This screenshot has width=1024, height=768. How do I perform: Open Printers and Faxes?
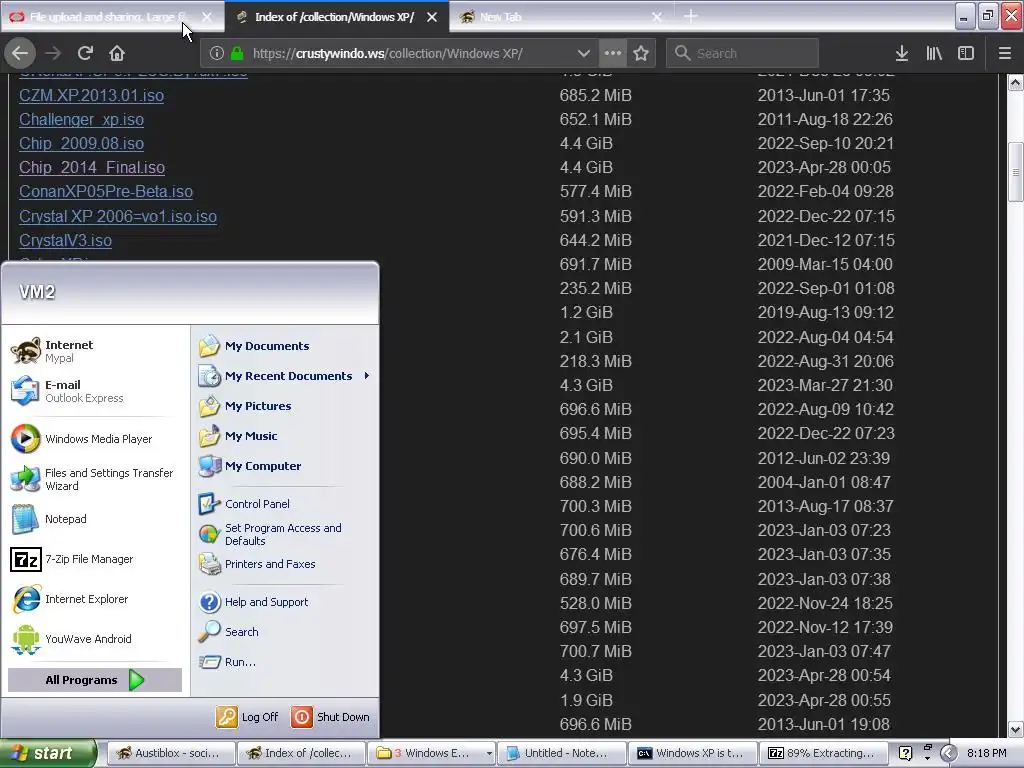[x=285, y=564]
